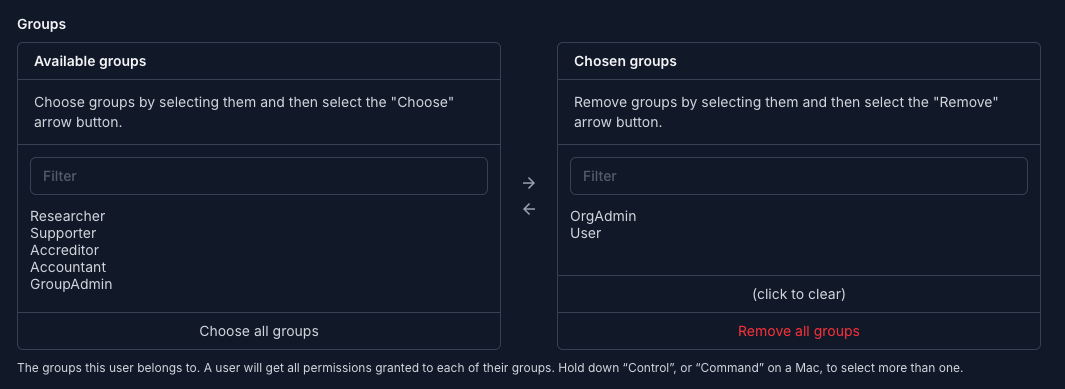Click the 'Choose groups by selecting them' instructions
Screen dimensions: 1065x389
(244, 113)
